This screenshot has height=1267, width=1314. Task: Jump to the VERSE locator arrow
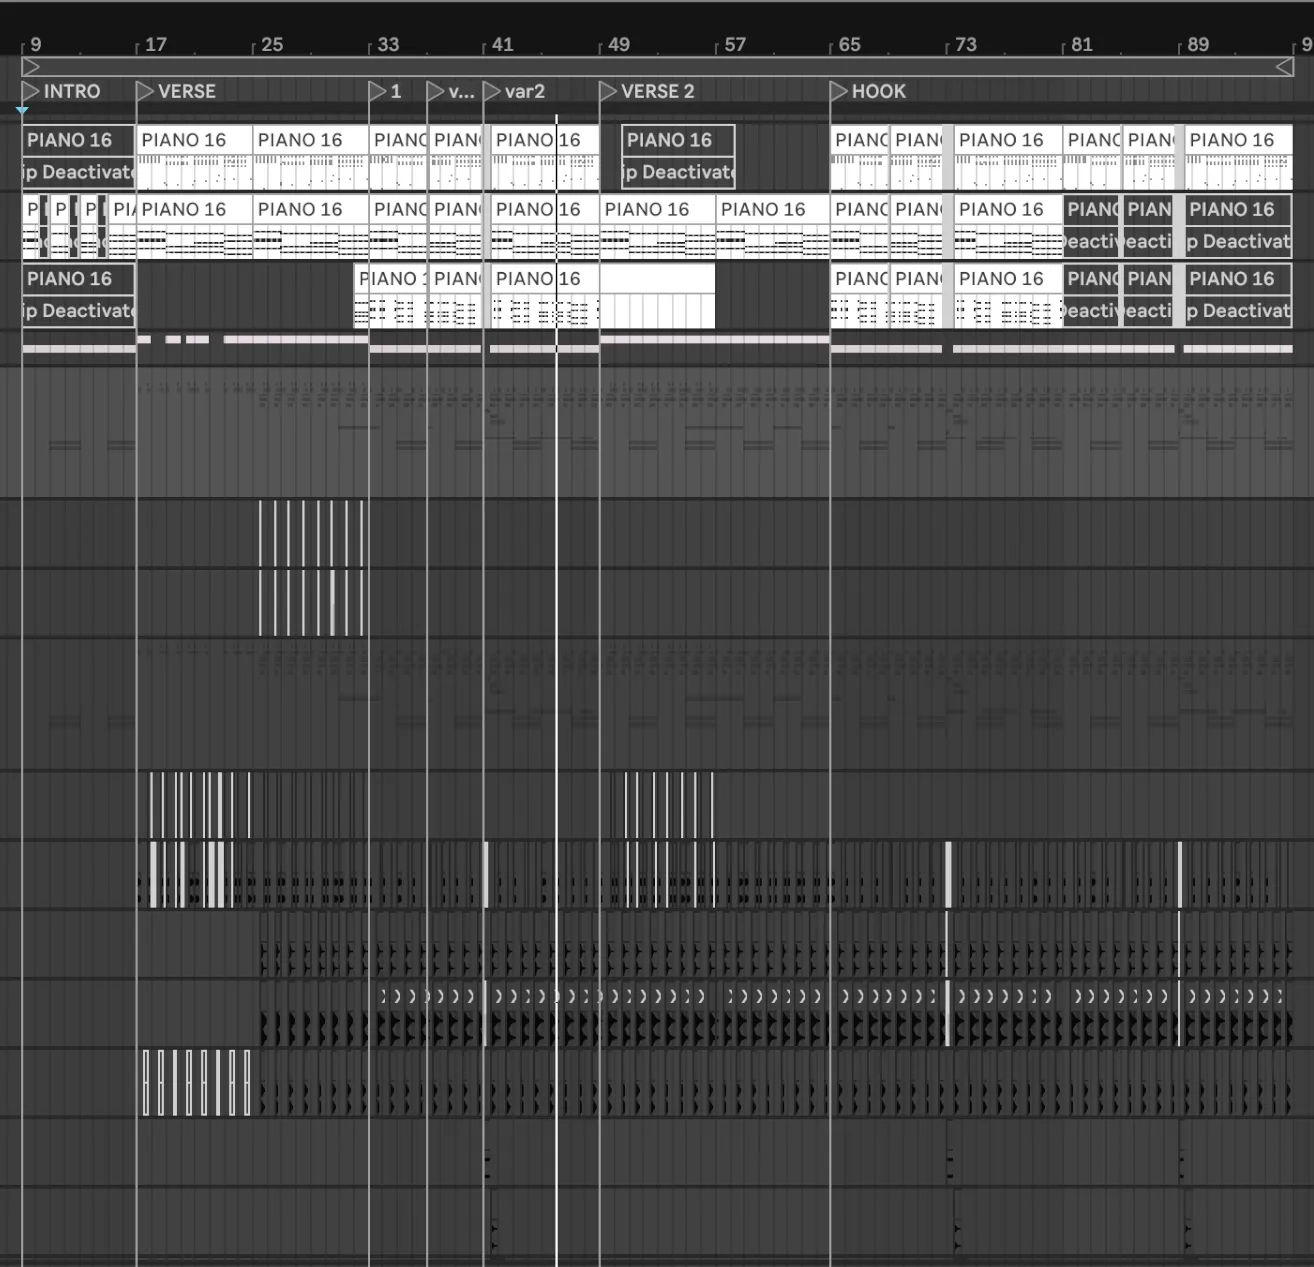145,91
